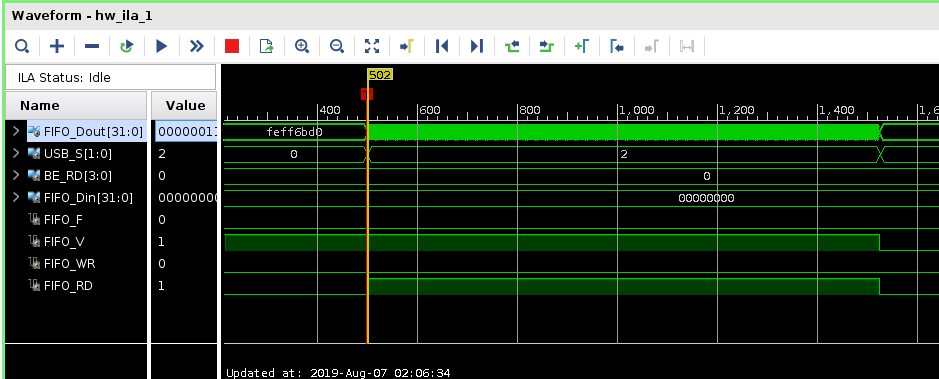The width and height of the screenshot is (939, 379).
Task: Click the yellow 502 cursor marker
Action: click(380, 75)
